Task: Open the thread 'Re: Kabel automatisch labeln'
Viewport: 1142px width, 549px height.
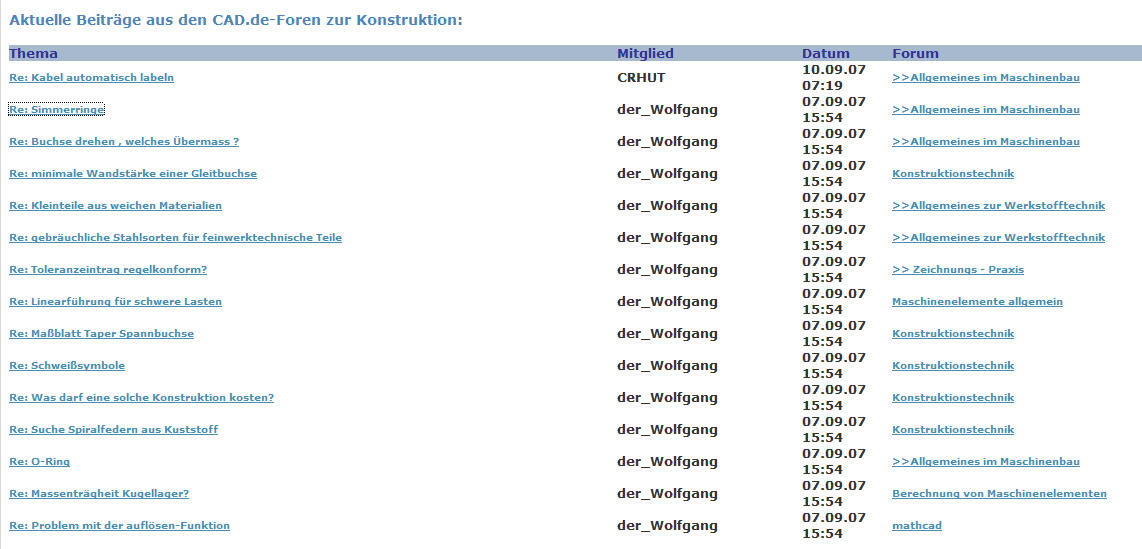Action: pos(91,78)
